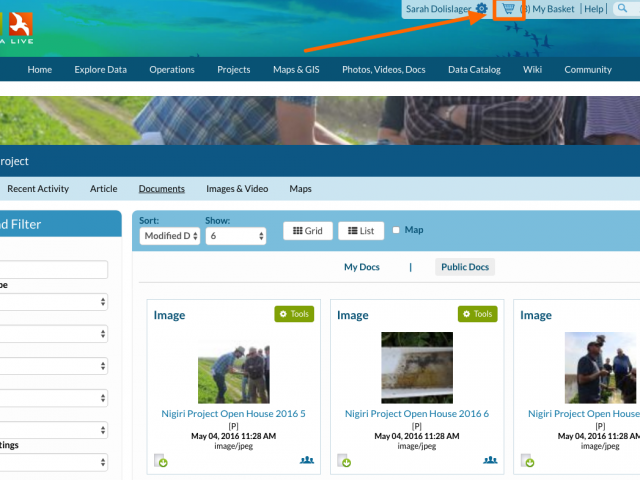
Task: Switch to Documents tab
Action: (x=162, y=189)
